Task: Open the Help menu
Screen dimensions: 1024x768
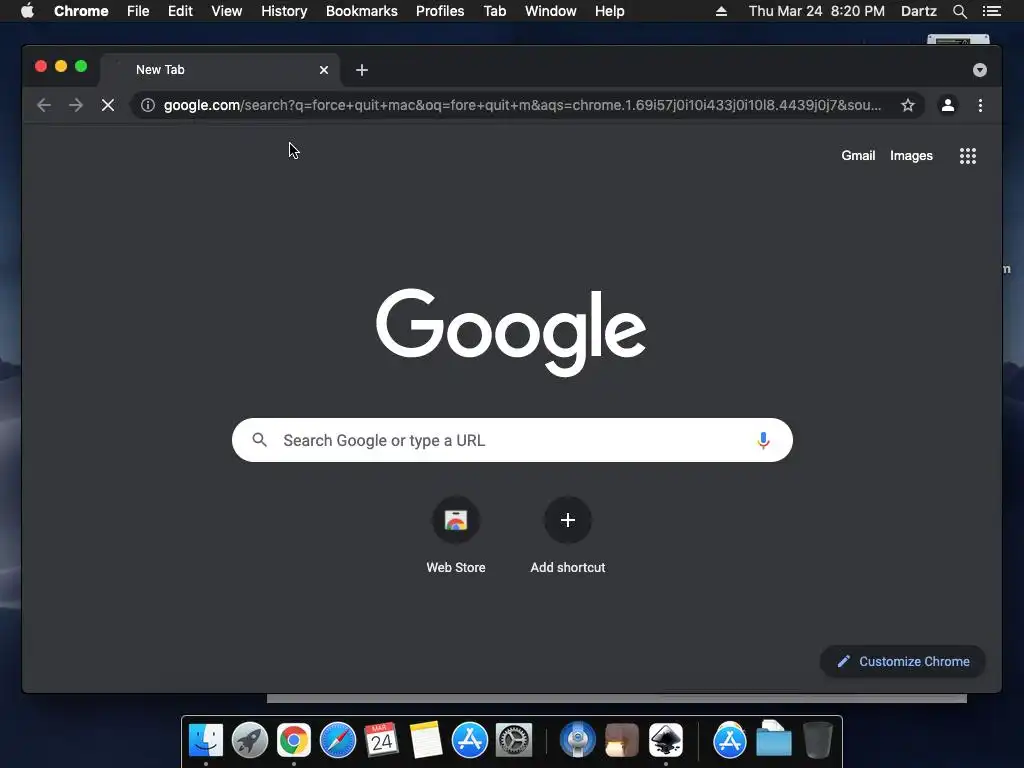Action: (x=609, y=11)
